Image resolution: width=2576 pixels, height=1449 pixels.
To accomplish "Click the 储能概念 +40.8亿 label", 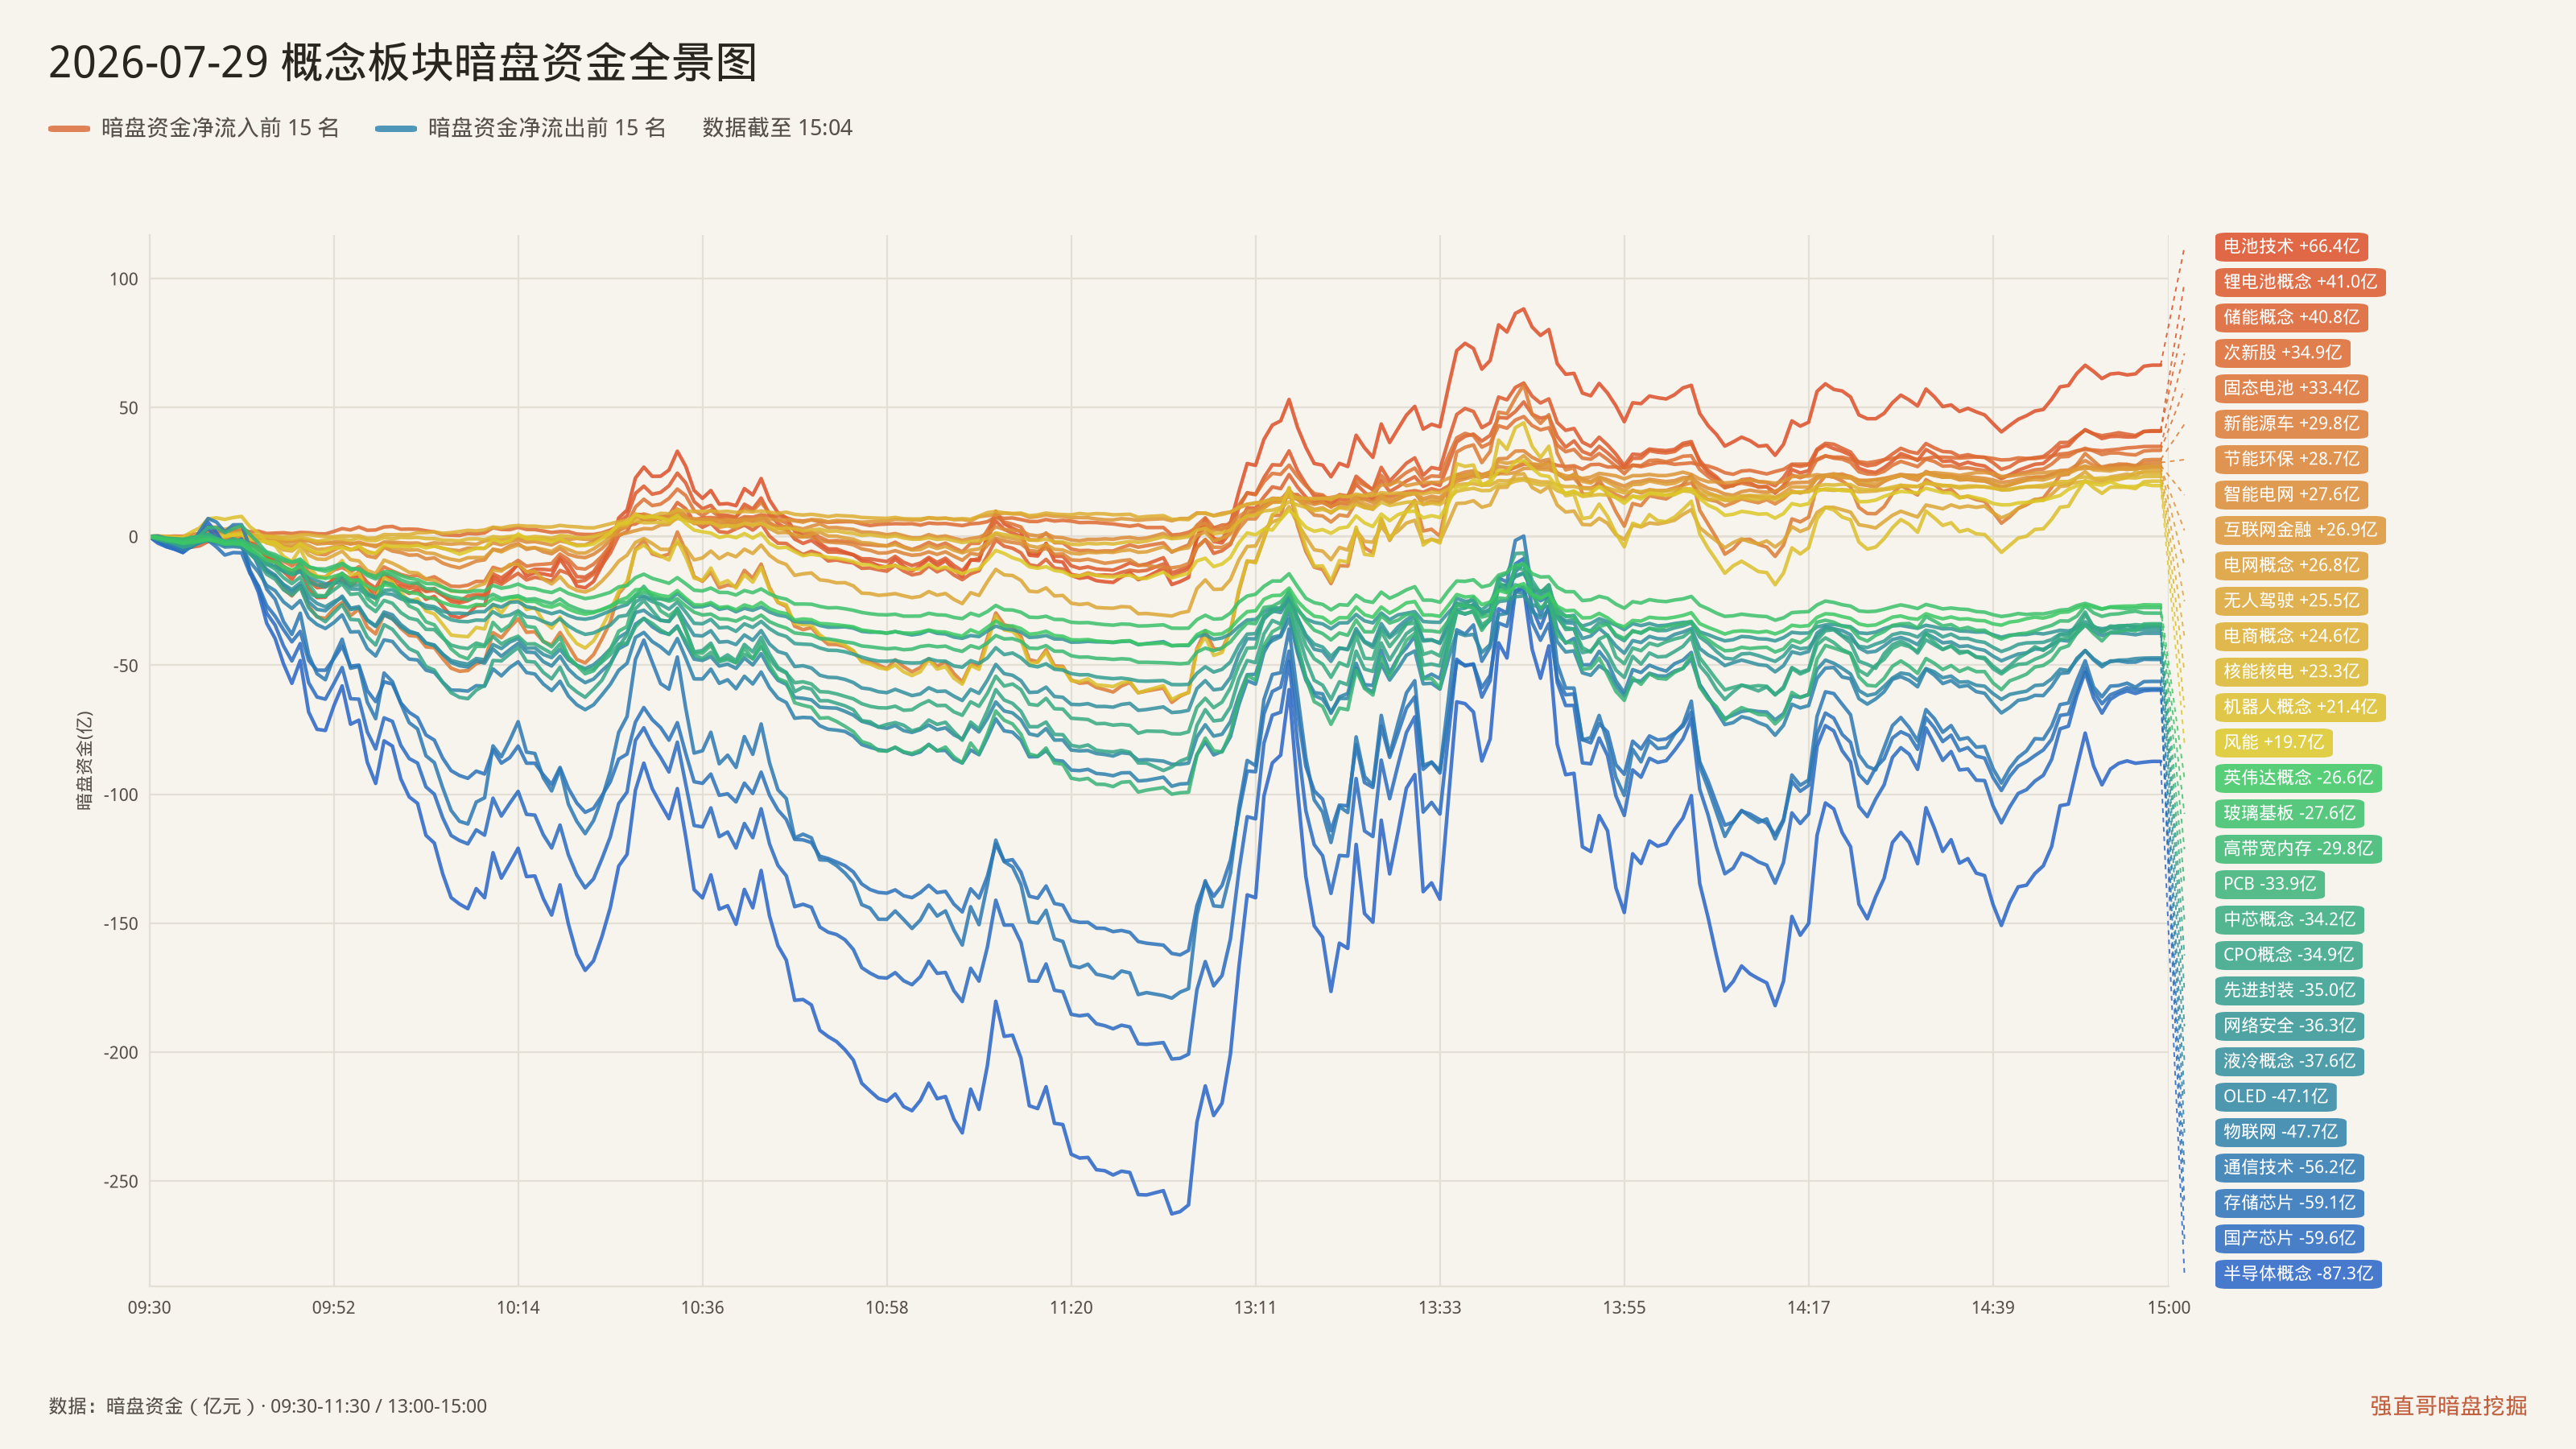I will click(x=2290, y=317).
